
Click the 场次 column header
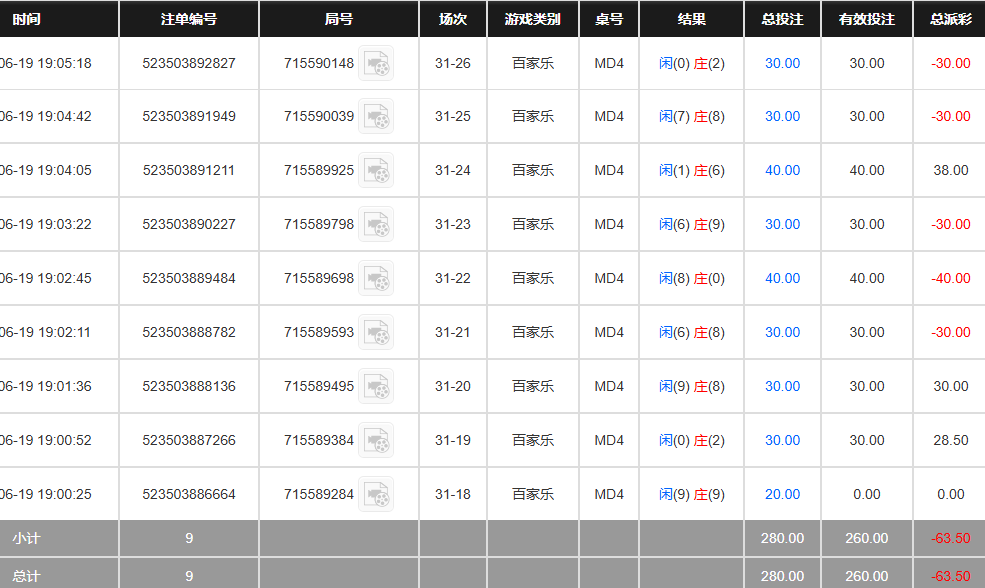click(453, 19)
